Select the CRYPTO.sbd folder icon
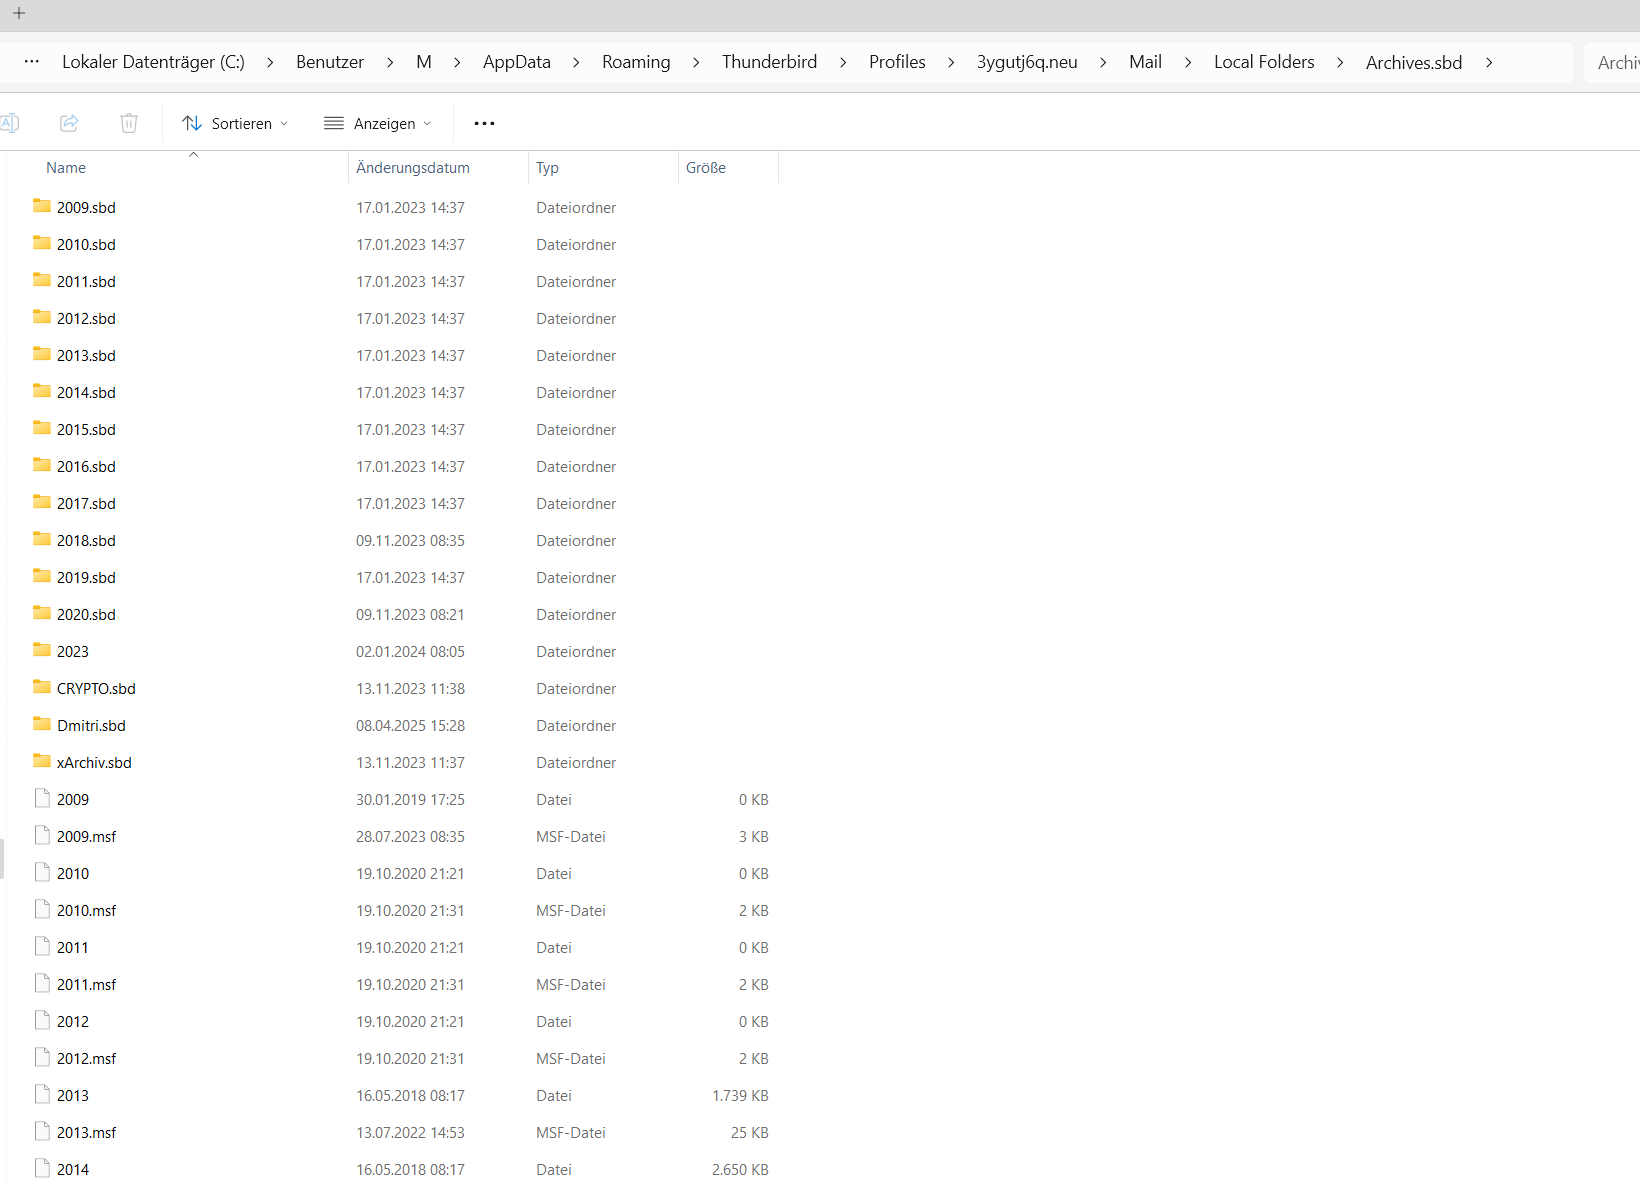1640x1188 pixels. coord(42,687)
